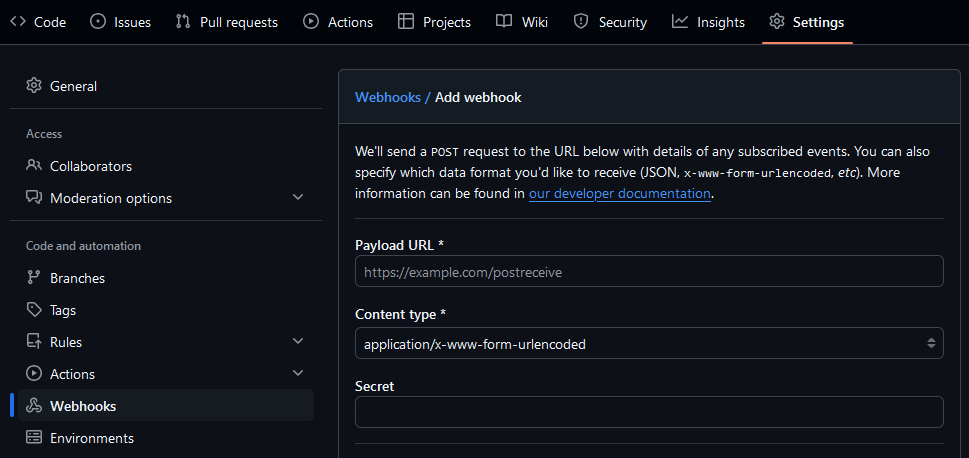Image resolution: width=969 pixels, height=458 pixels.
Task: Click the Webhooks icon in sidebar
Action: coord(34,406)
